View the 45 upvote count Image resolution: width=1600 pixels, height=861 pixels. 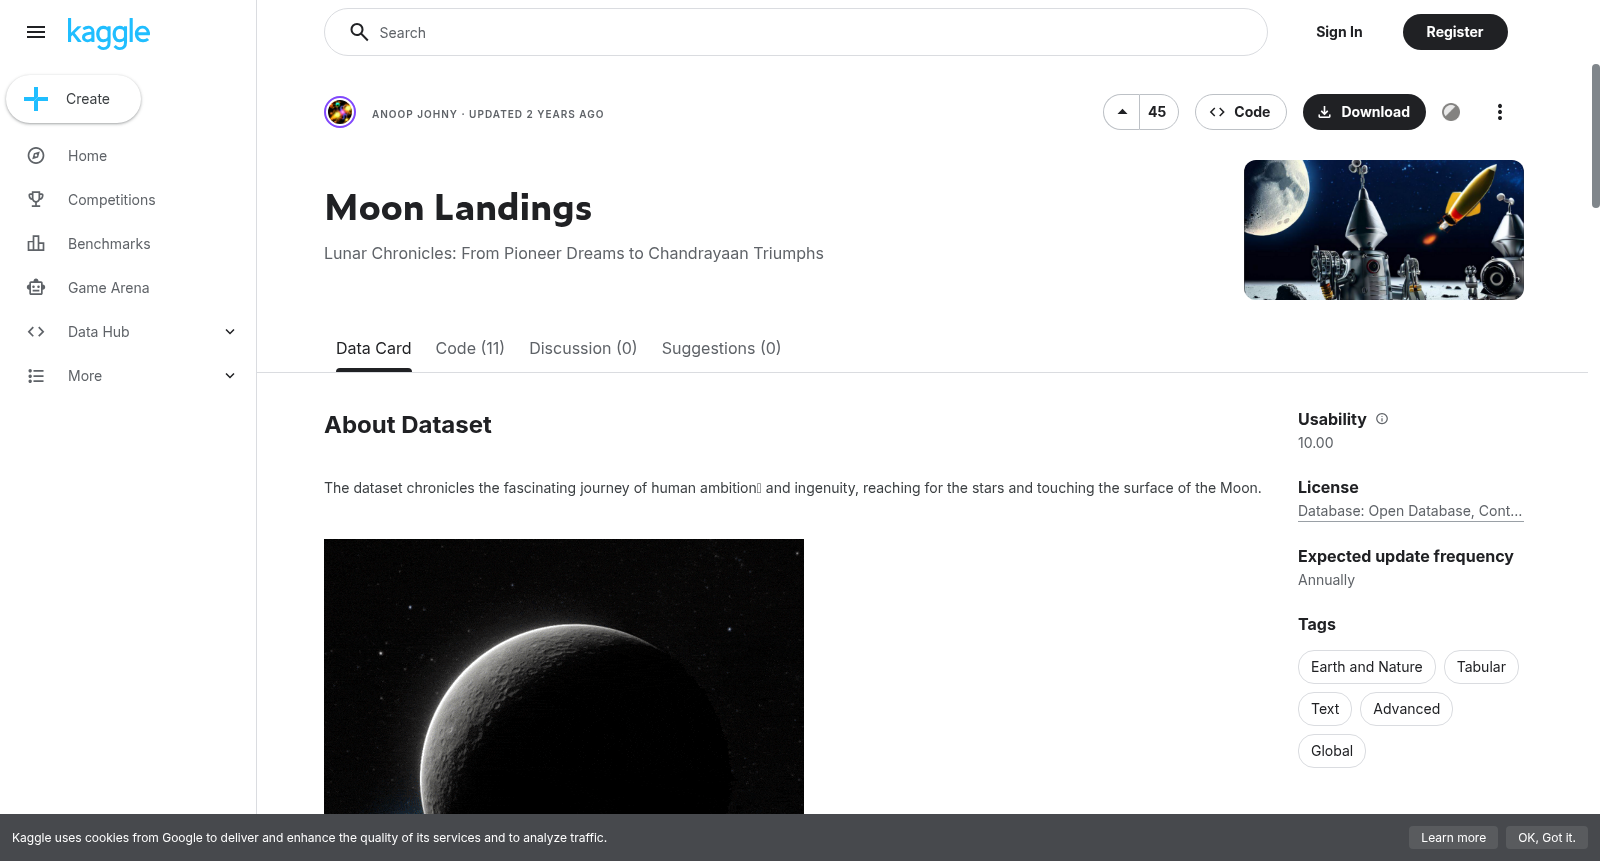pyautogui.click(x=1158, y=112)
